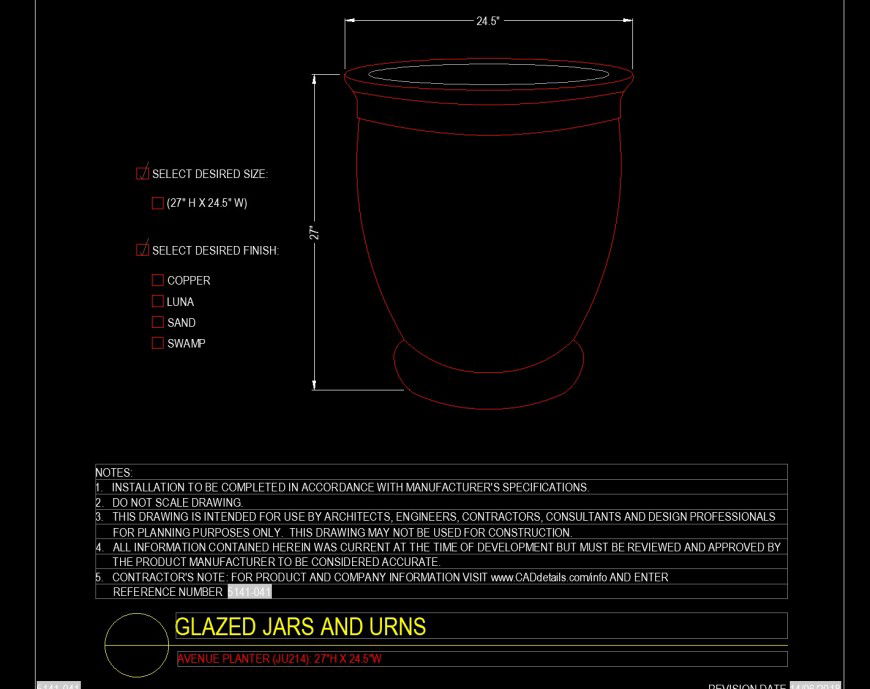
Task: Select the 27" H X 24.5" W size checkbox
Action: click(157, 202)
